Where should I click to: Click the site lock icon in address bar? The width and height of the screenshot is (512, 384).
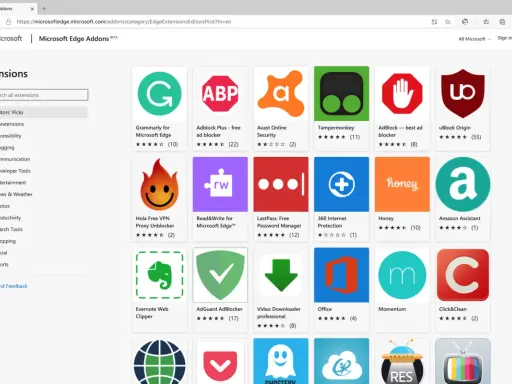point(9,22)
